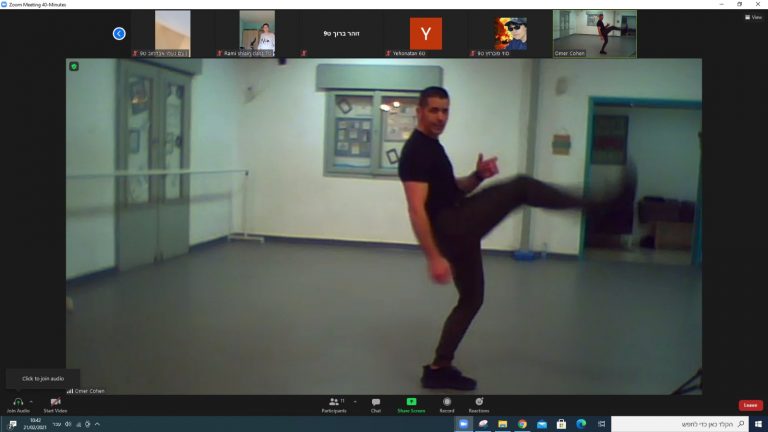Expand the audio options arrow

[x=31, y=401]
